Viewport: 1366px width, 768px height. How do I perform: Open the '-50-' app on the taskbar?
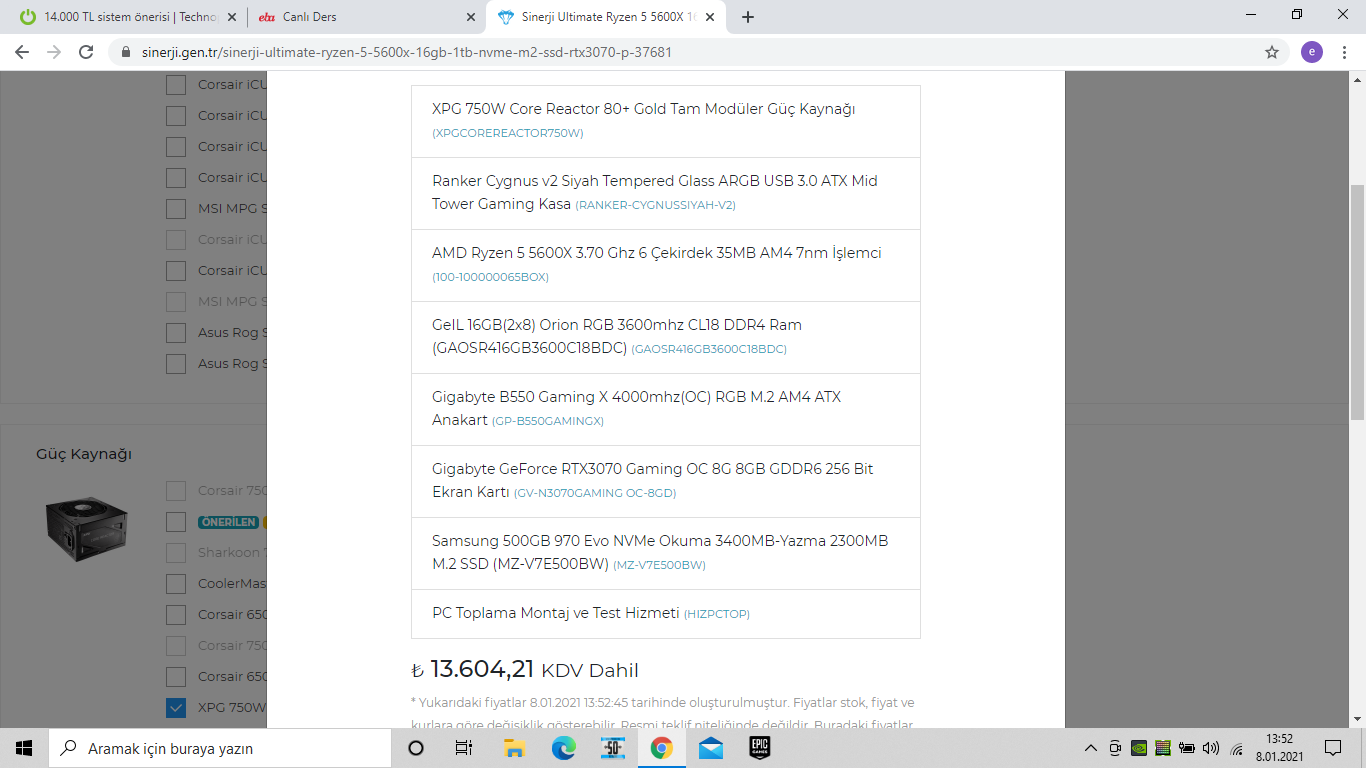[612, 748]
